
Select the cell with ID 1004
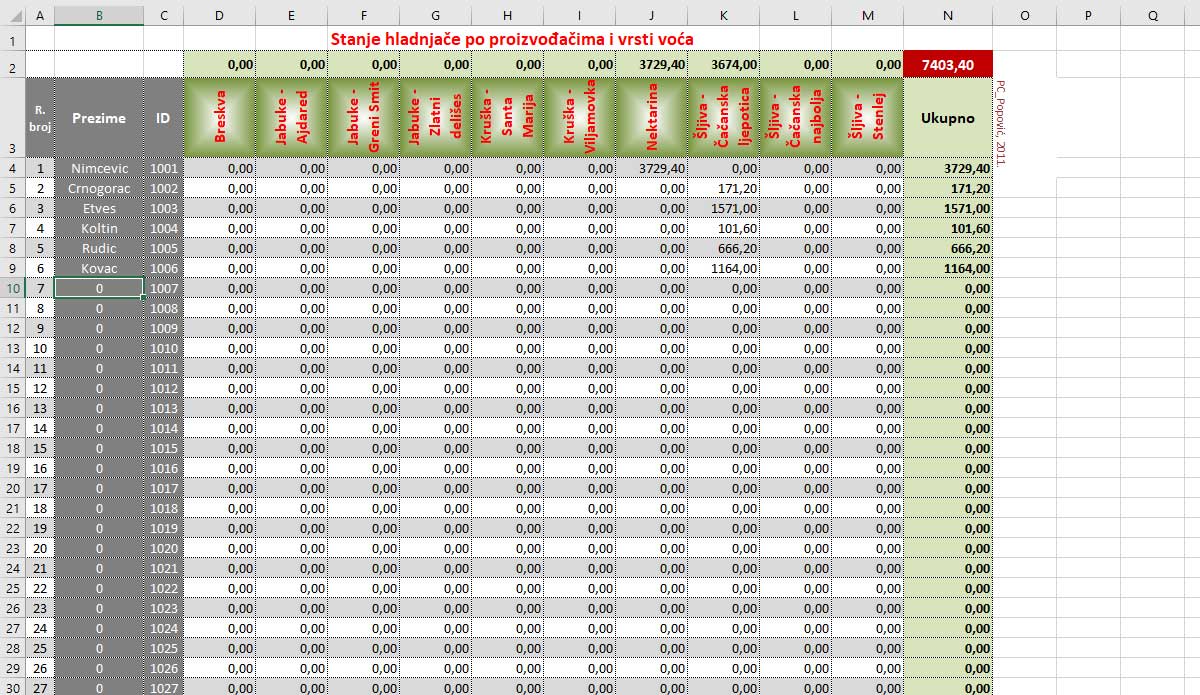pyautogui.click(x=163, y=228)
